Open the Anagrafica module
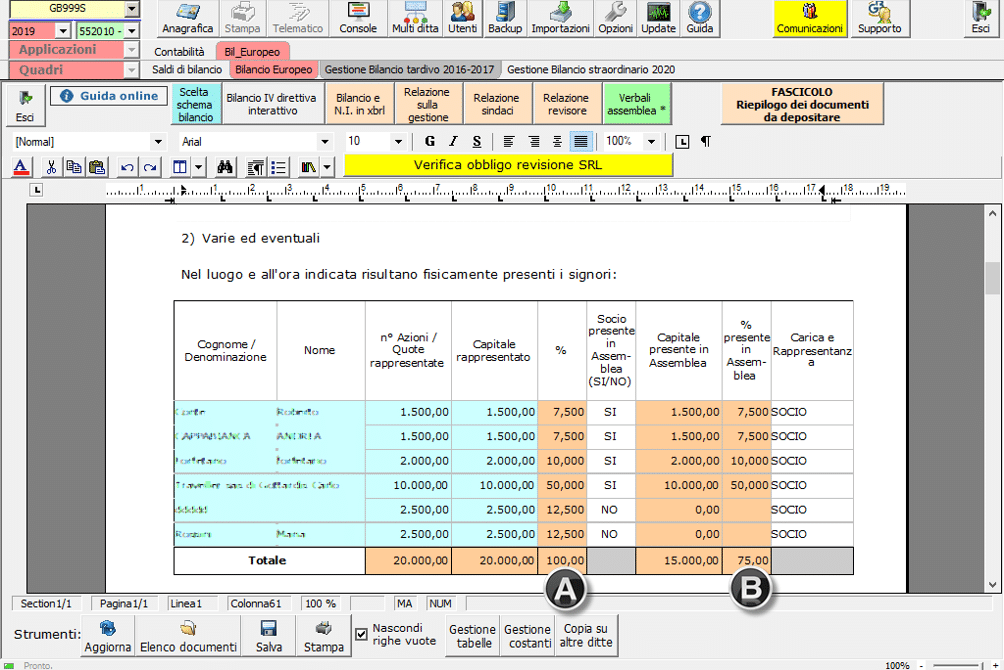 point(187,19)
